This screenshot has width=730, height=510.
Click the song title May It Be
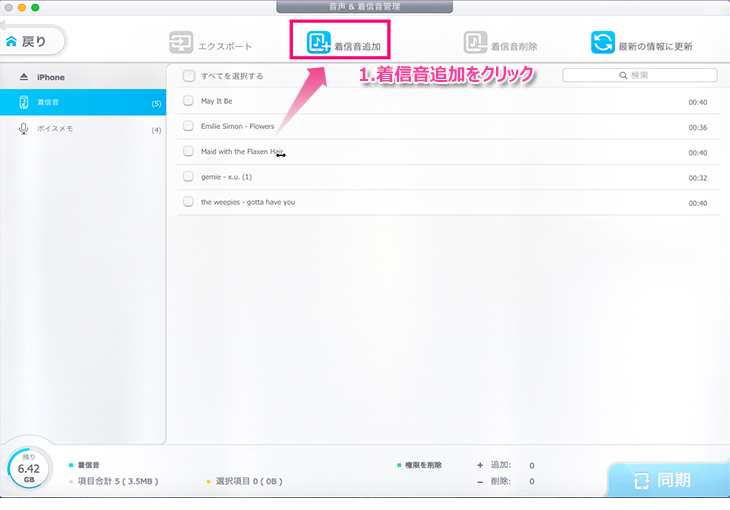pyautogui.click(x=216, y=101)
